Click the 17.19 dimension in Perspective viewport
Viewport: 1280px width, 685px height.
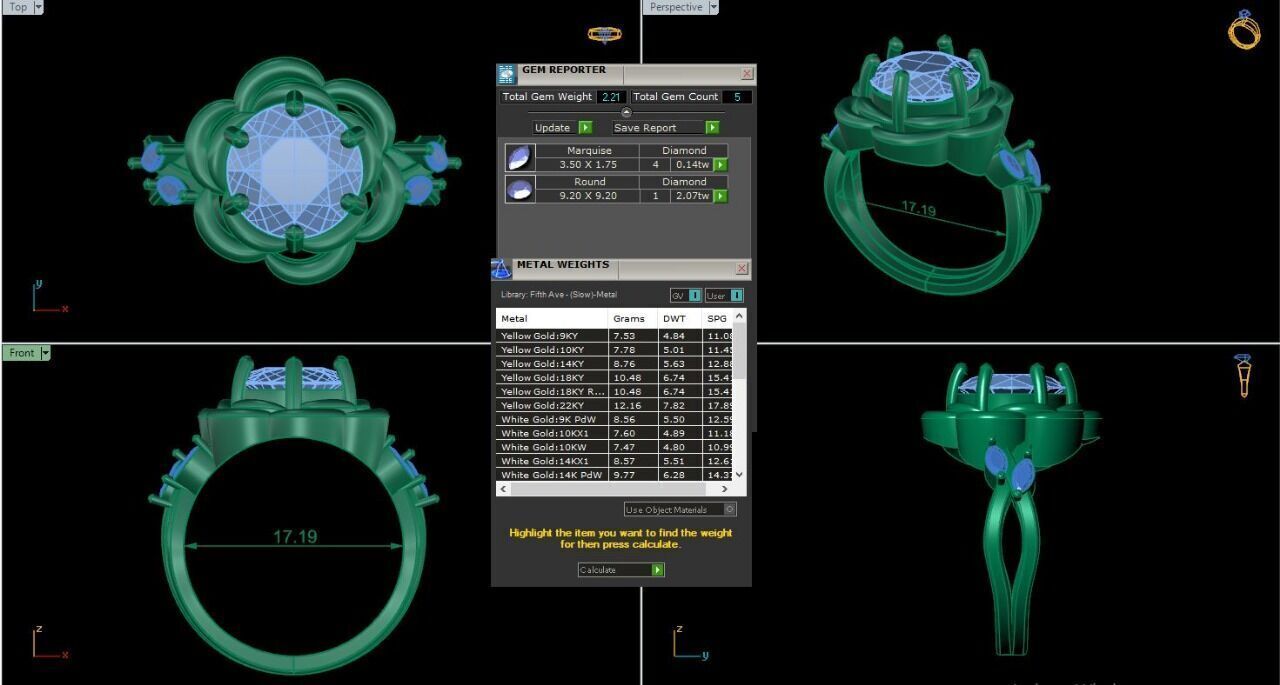coord(918,209)
